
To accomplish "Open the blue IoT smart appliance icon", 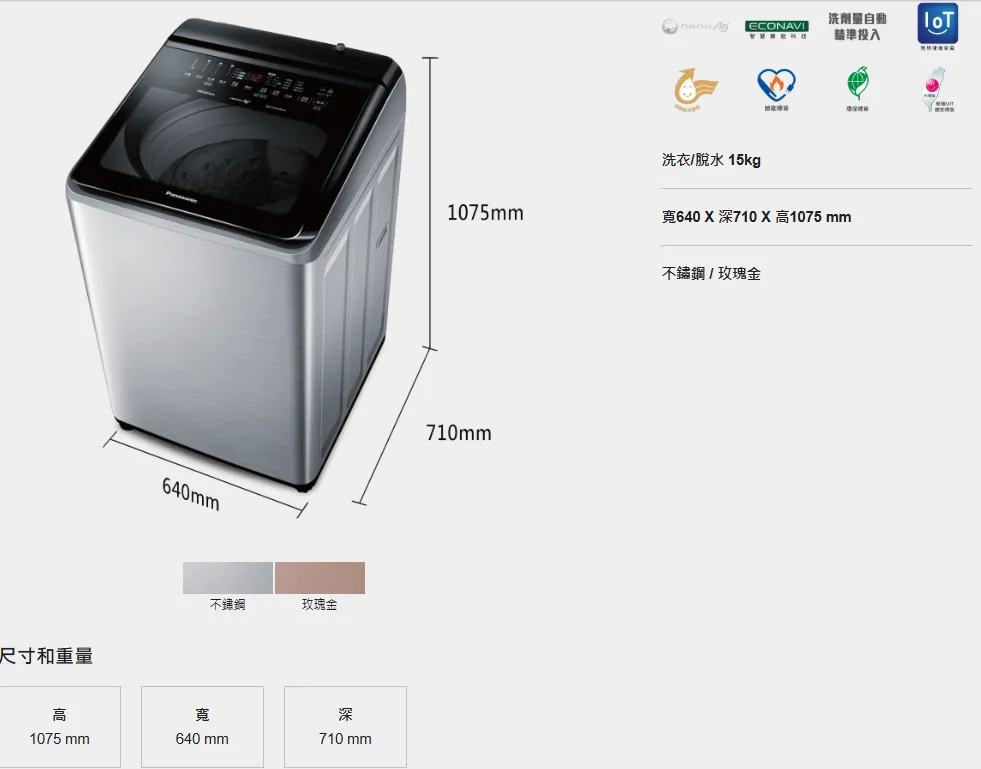I will coord(937,26).
